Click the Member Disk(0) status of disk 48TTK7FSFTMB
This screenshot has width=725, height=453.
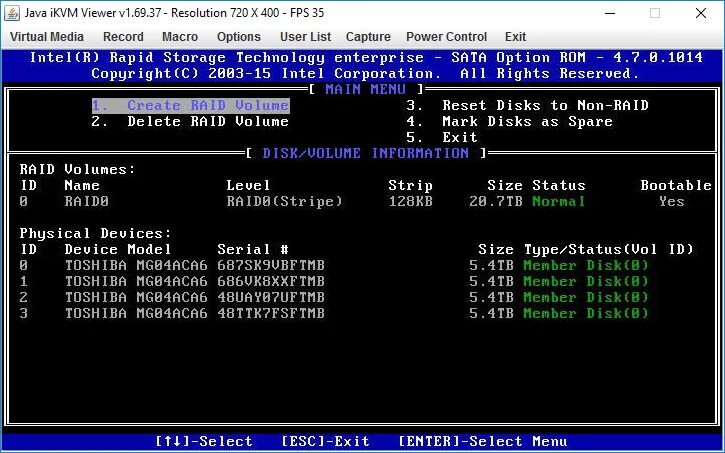click(585, 313)
